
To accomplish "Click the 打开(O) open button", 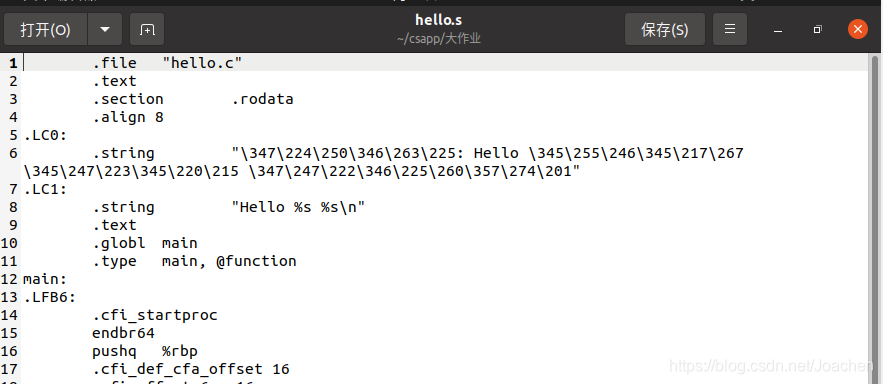I will (x=46, y=29).
